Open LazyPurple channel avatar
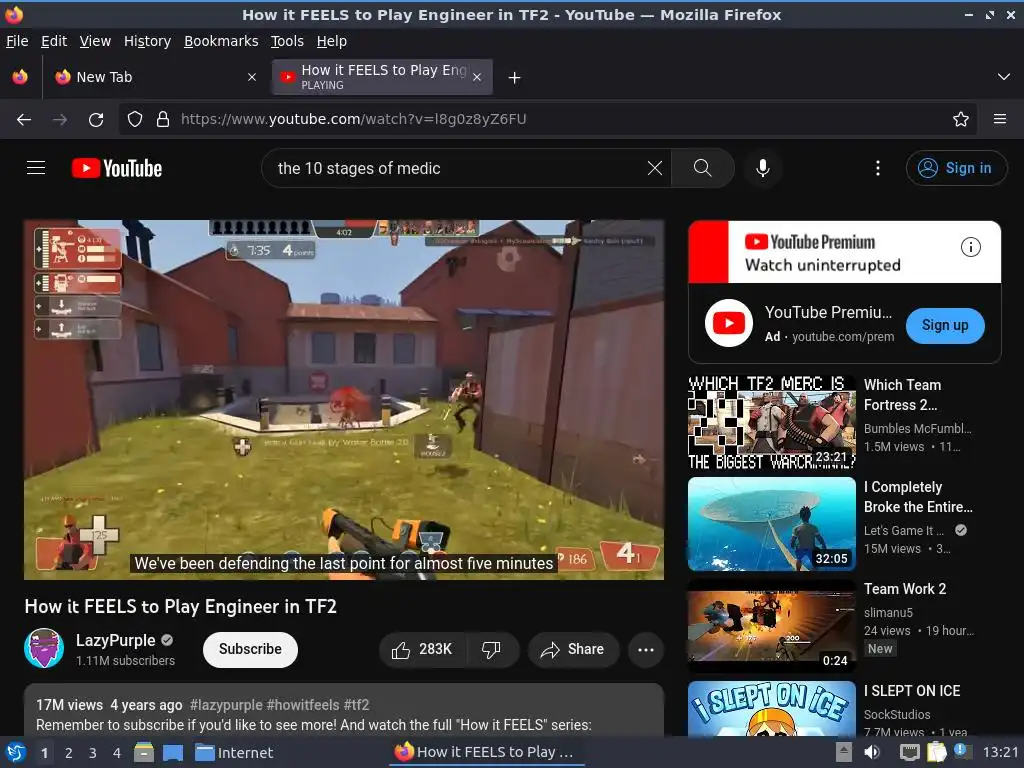 click(x=44, y=648)
